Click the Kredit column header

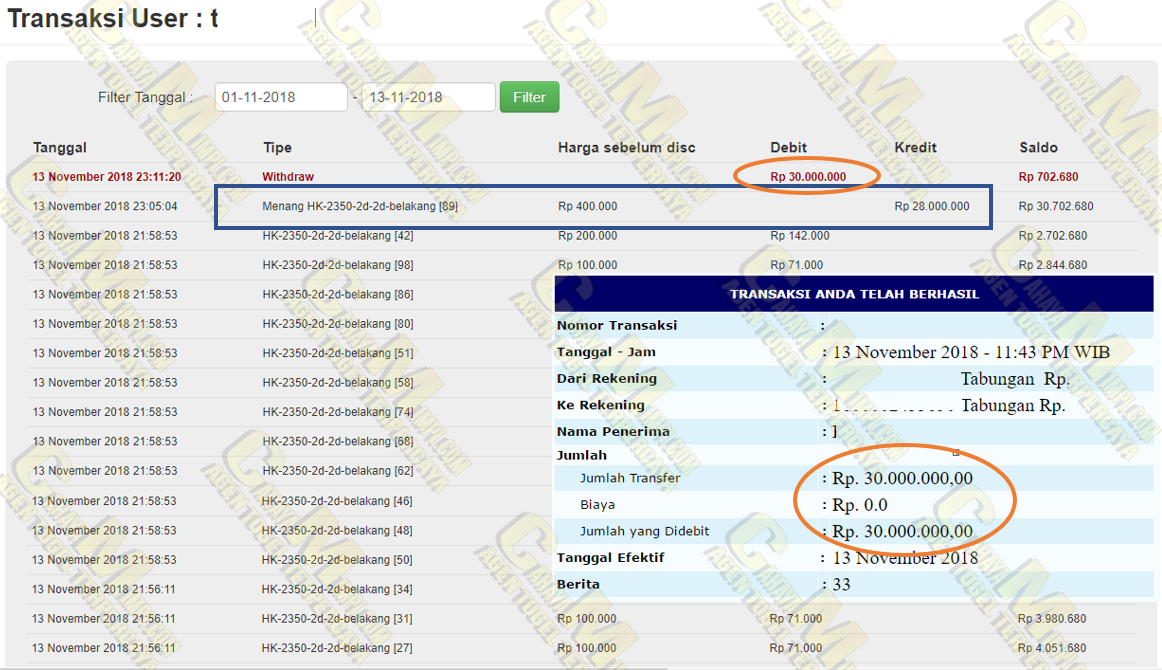coord(915,147)
